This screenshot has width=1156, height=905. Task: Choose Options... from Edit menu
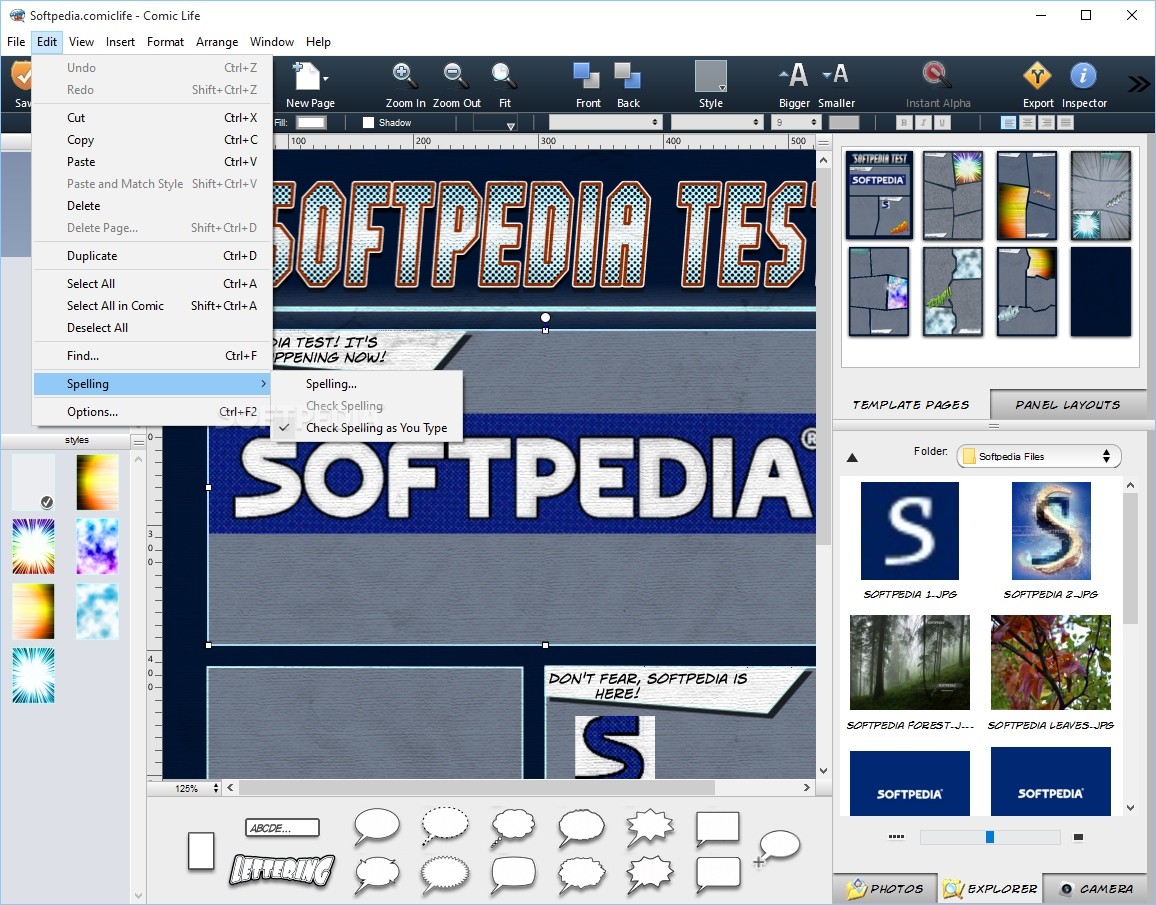click(152, 411)
